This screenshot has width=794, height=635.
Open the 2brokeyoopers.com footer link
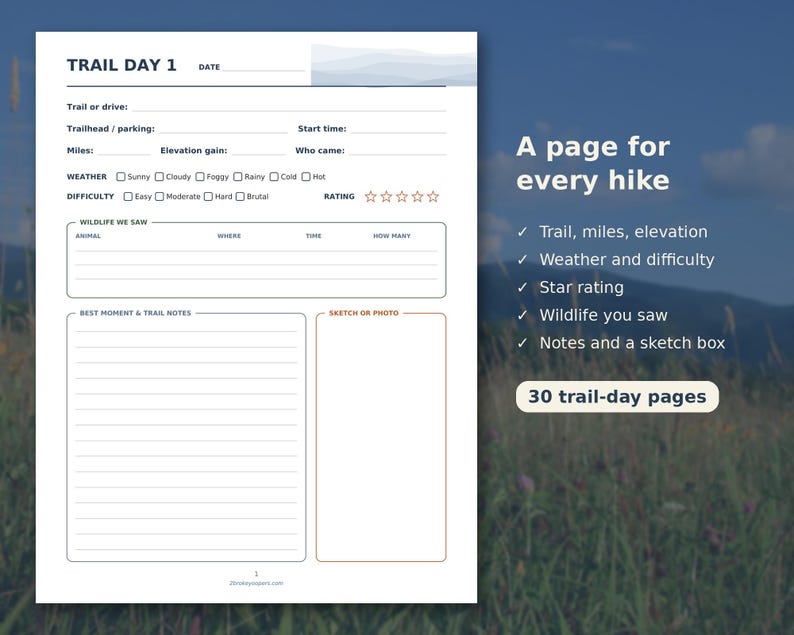[x=256, y=583]
